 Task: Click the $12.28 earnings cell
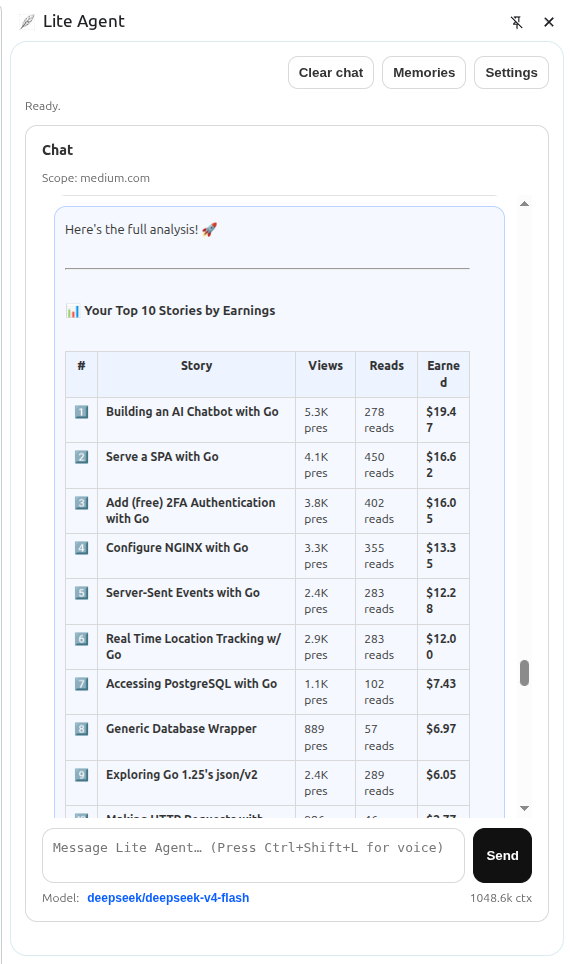[x=441, y=601]
